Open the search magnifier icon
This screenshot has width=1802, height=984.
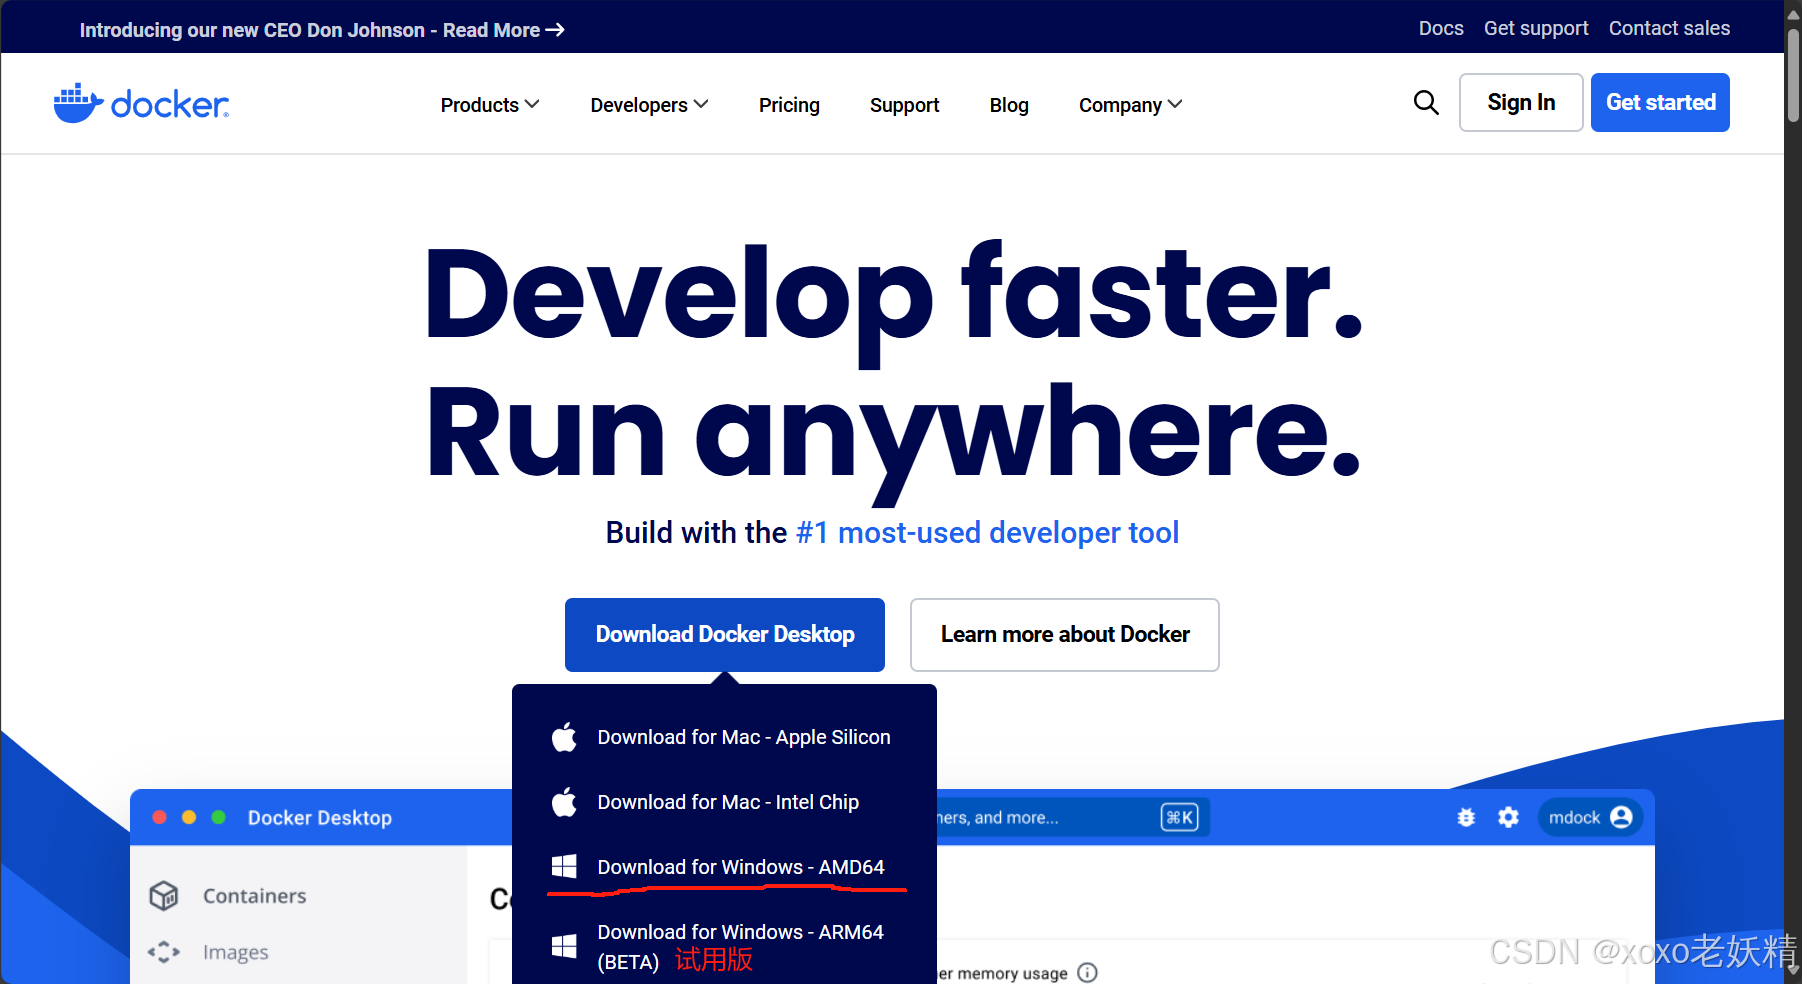click(1426, 102)
